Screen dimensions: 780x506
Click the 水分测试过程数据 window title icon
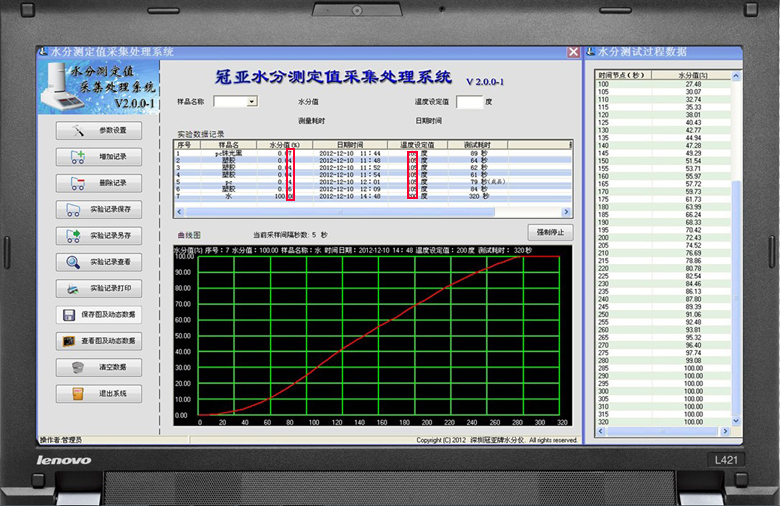pyautogui.click(x=591, y=51)
